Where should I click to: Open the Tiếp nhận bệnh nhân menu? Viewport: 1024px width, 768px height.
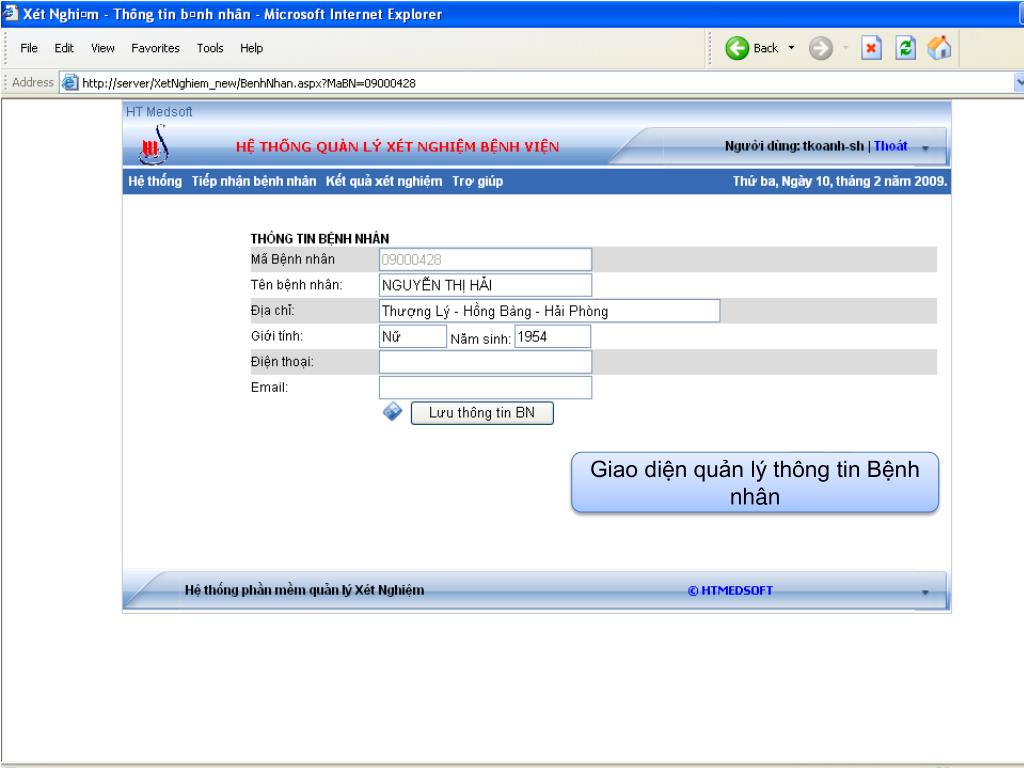(254, 182)
